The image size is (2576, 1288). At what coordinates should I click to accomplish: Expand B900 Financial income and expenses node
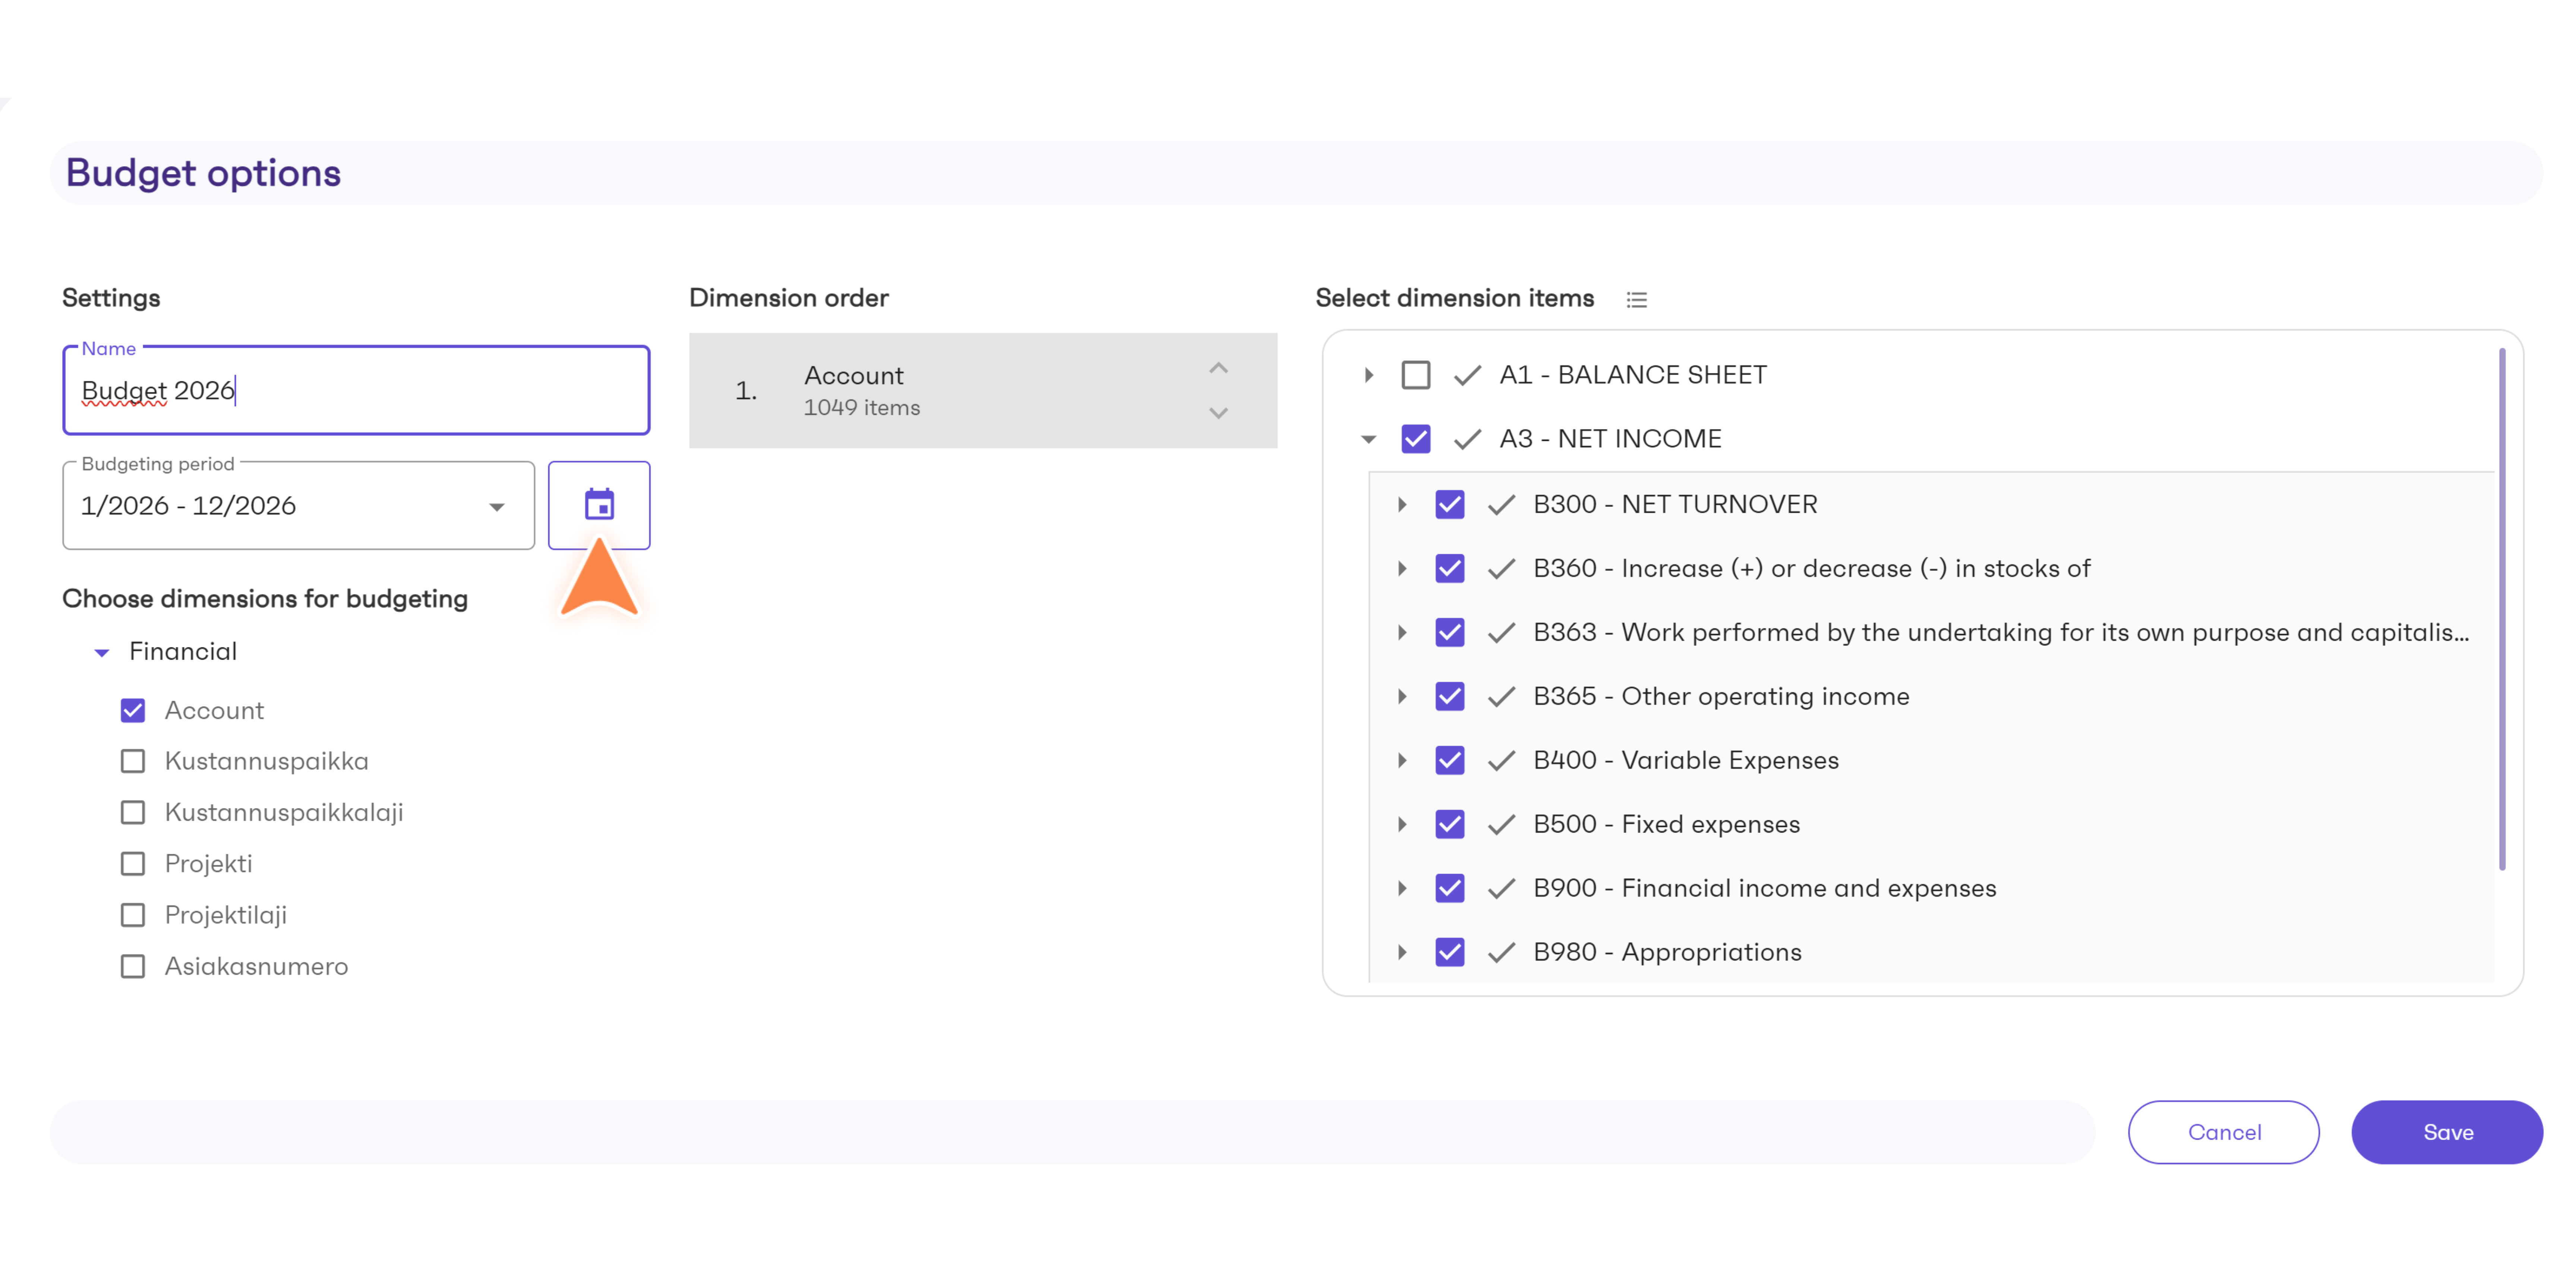[1402, 889]
